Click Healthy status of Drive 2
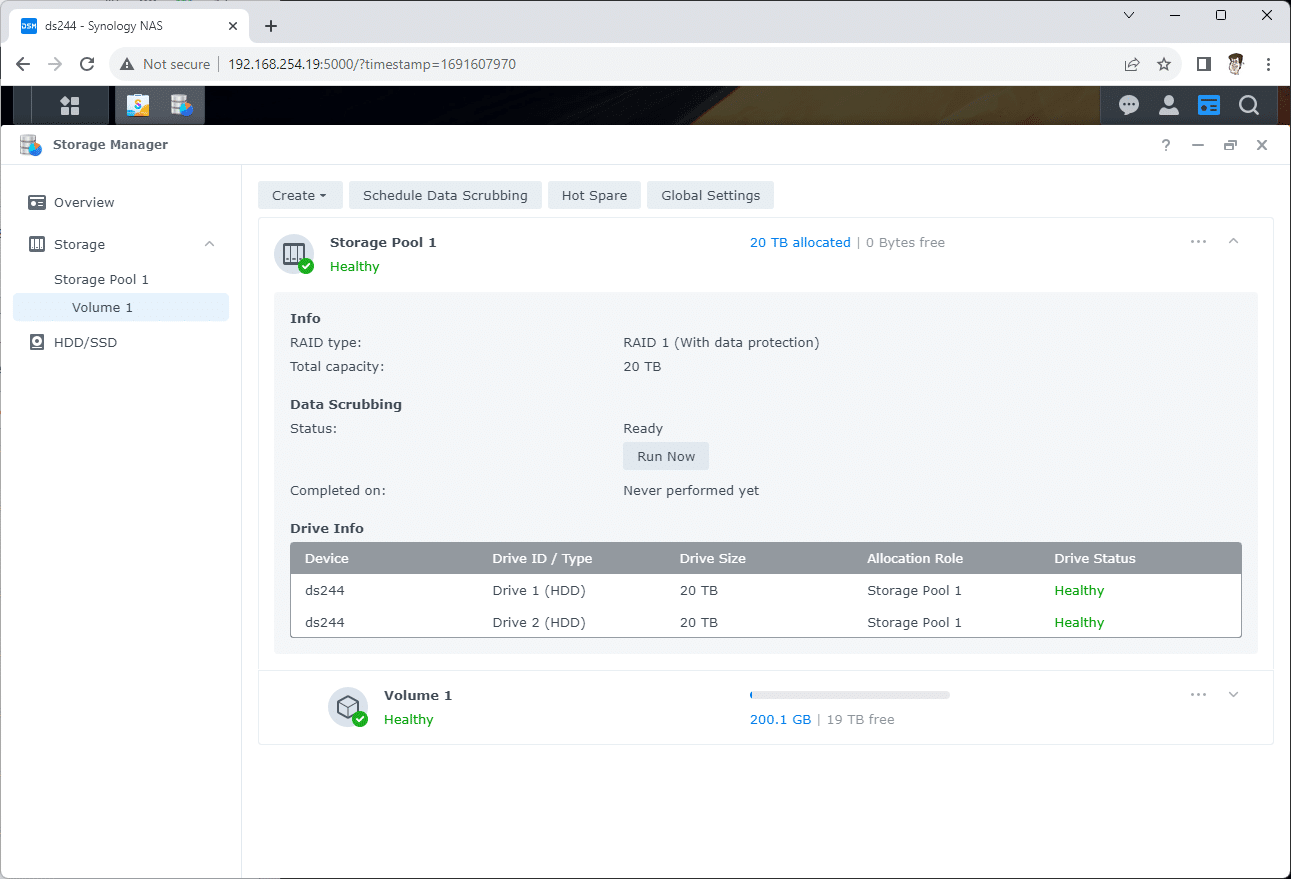The width and height of the screenshot is (1291, 879). coord(1079,622)
